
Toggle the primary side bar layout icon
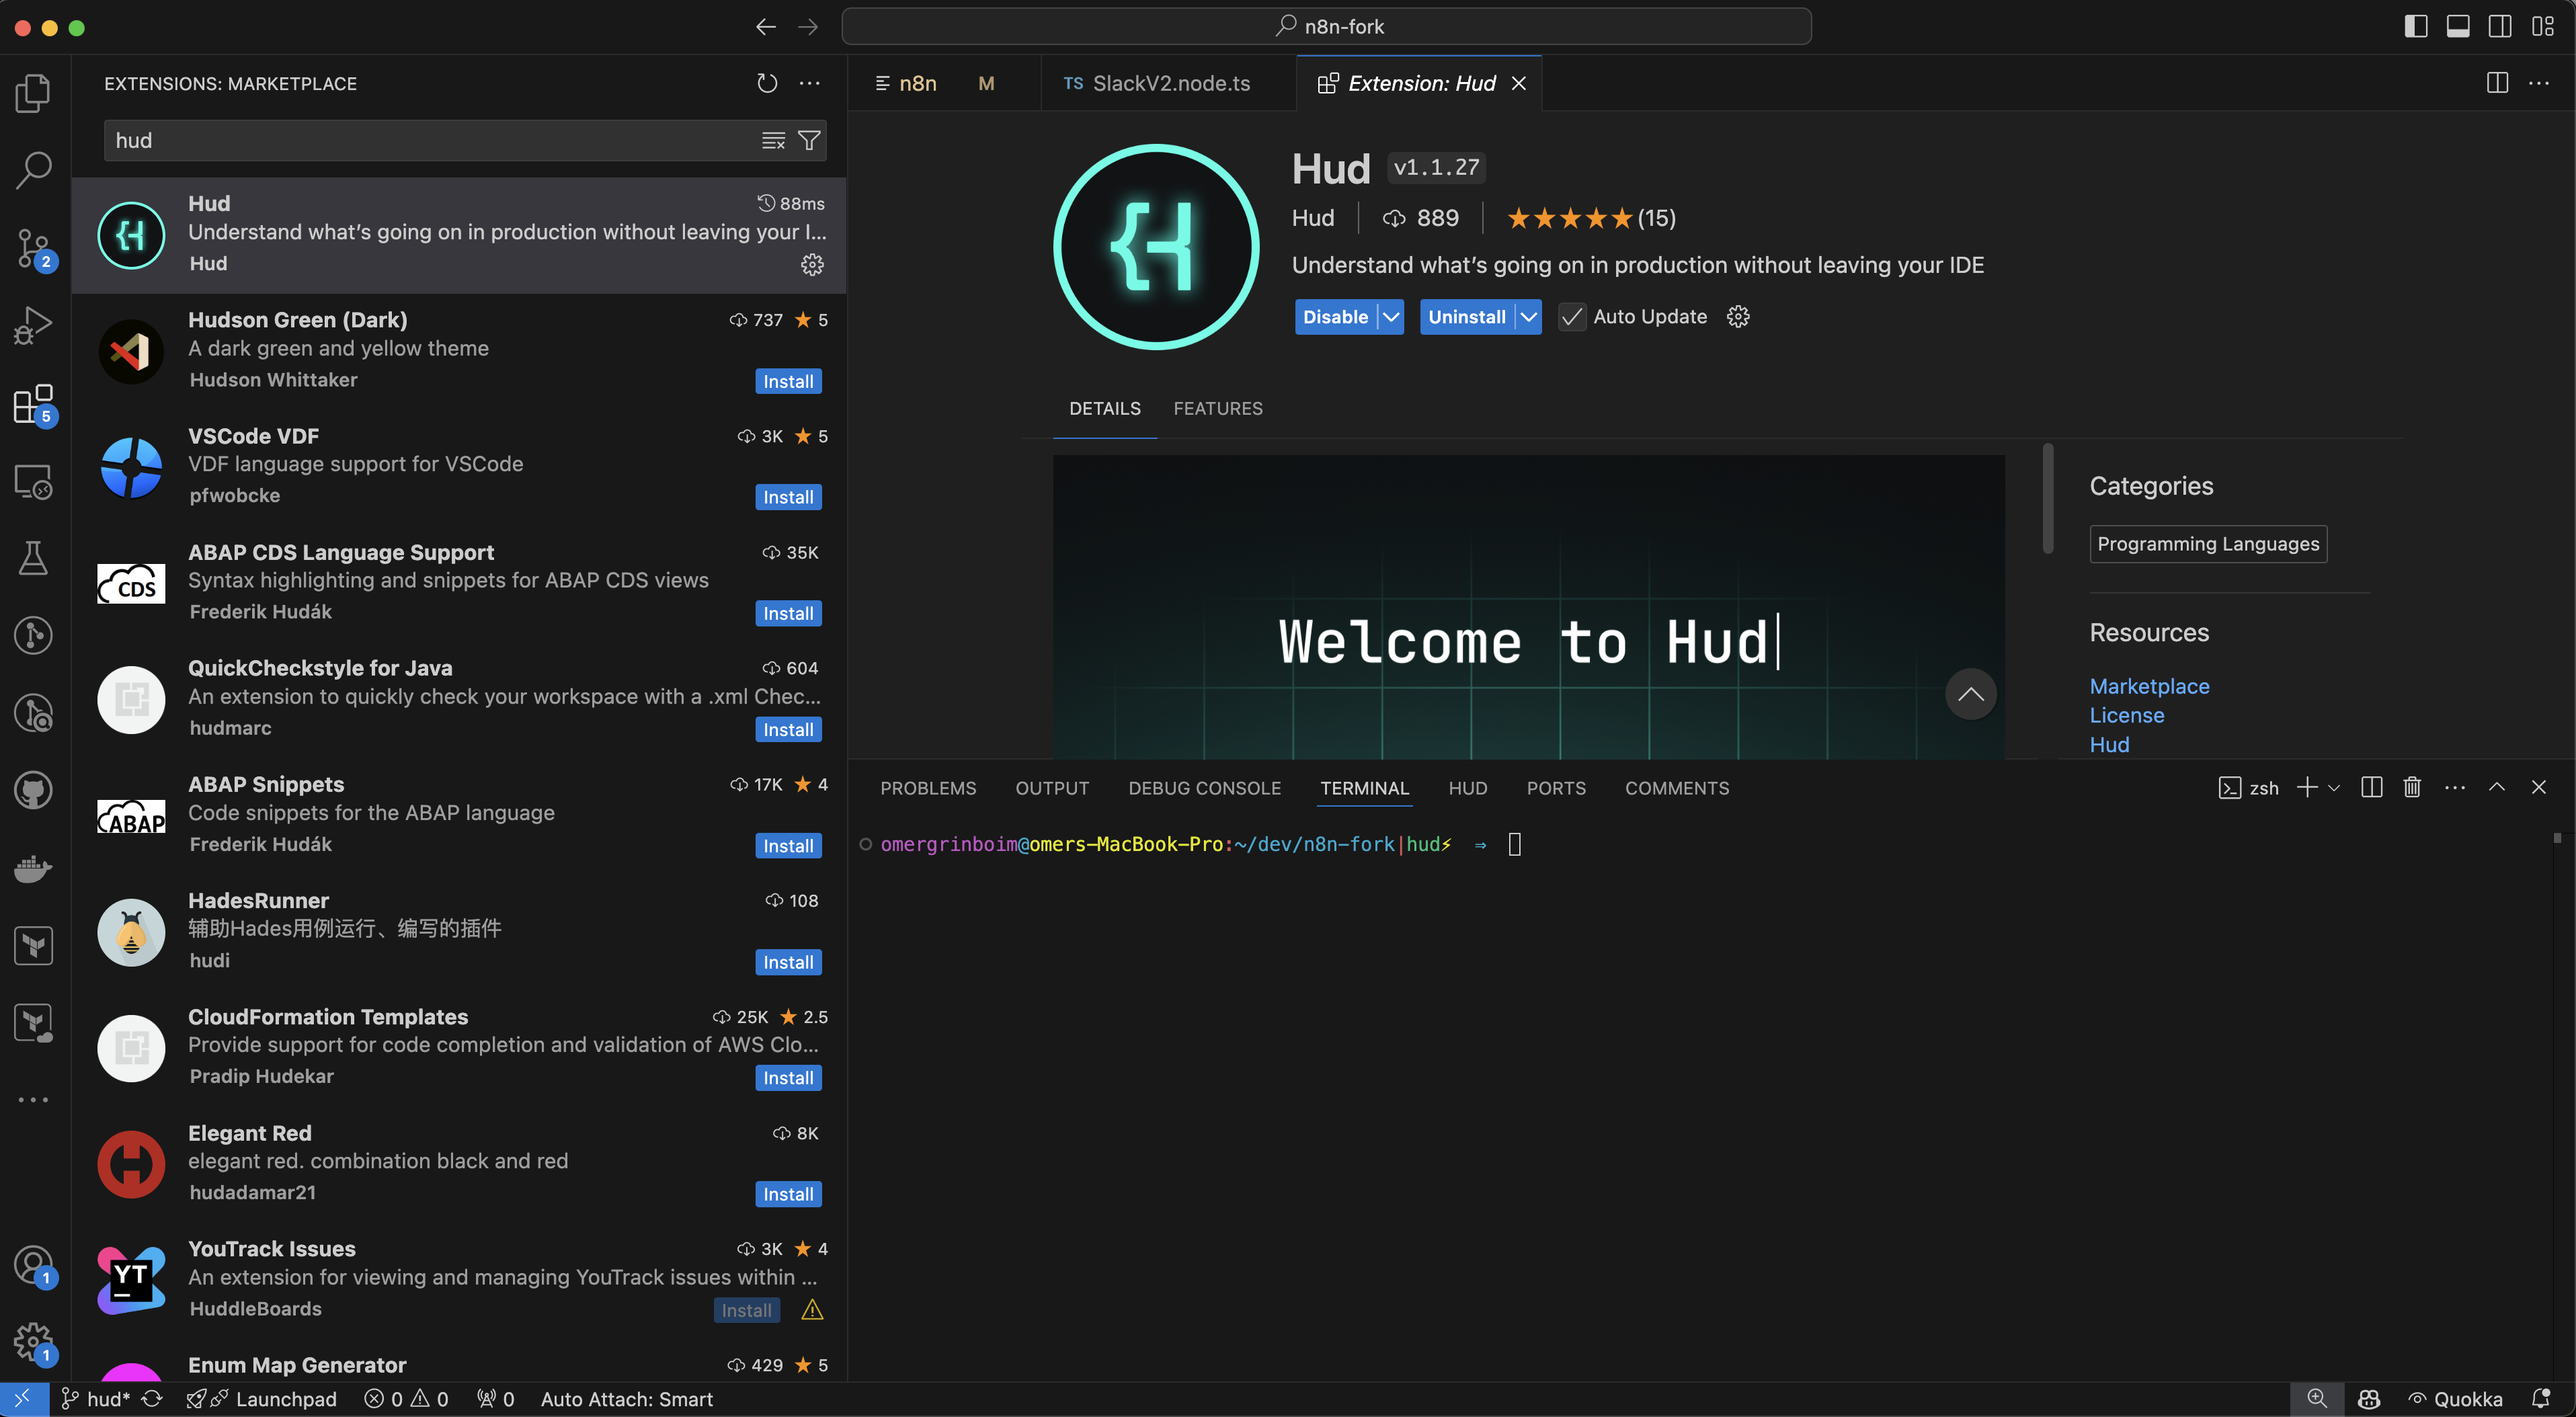(2415, 27)
